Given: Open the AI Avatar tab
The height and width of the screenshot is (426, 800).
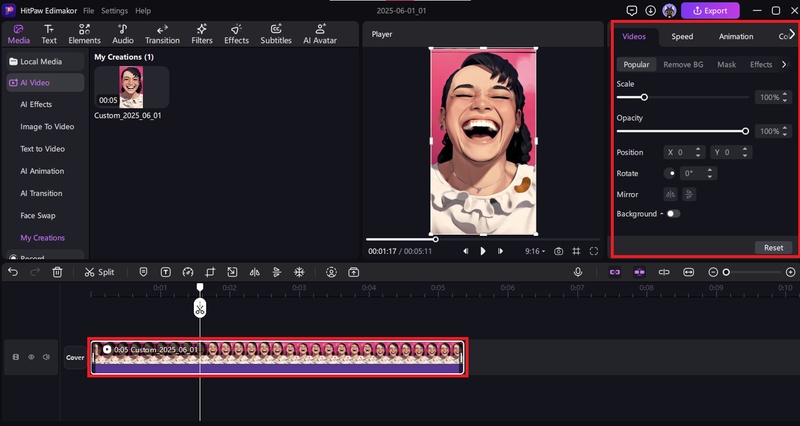Looking at the screenshot, I should pos(320,34).
